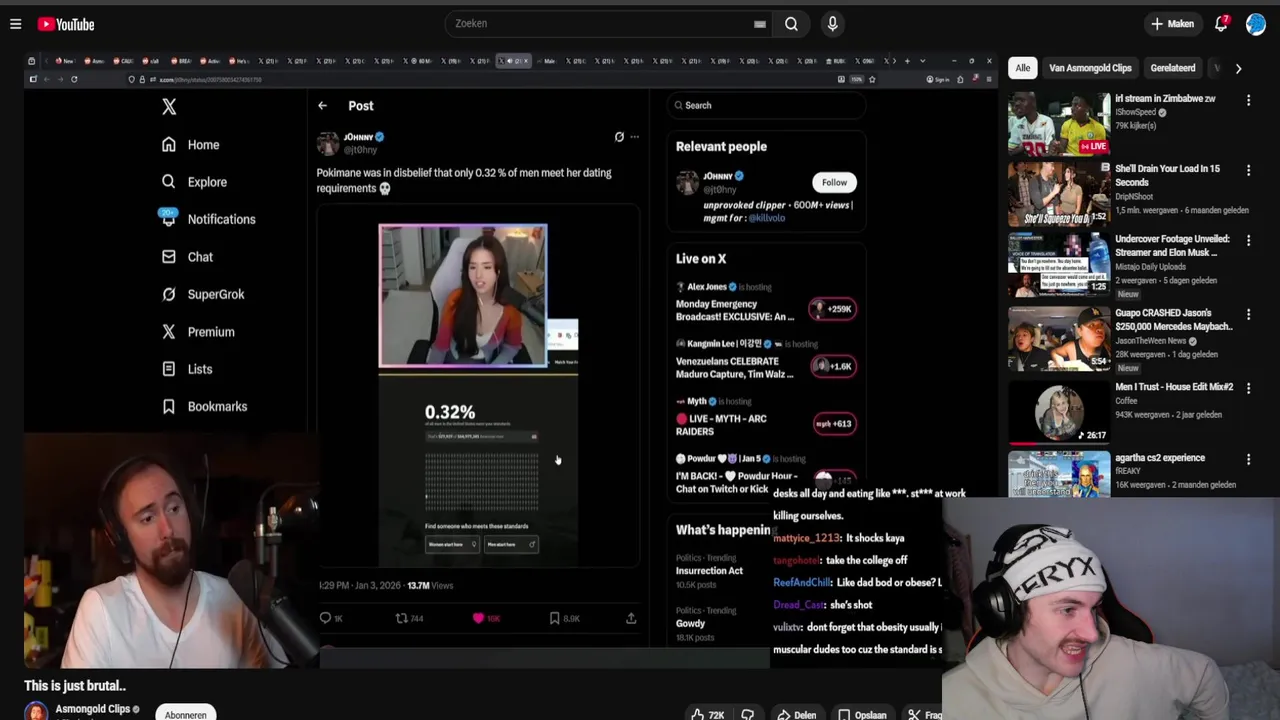Open the on-screen keyboard icon in search

(760, 24)
